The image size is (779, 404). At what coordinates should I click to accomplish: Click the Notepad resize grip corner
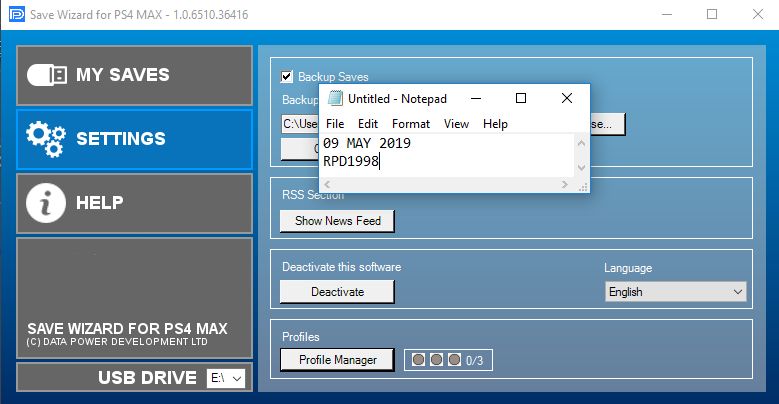click(583, 186)
